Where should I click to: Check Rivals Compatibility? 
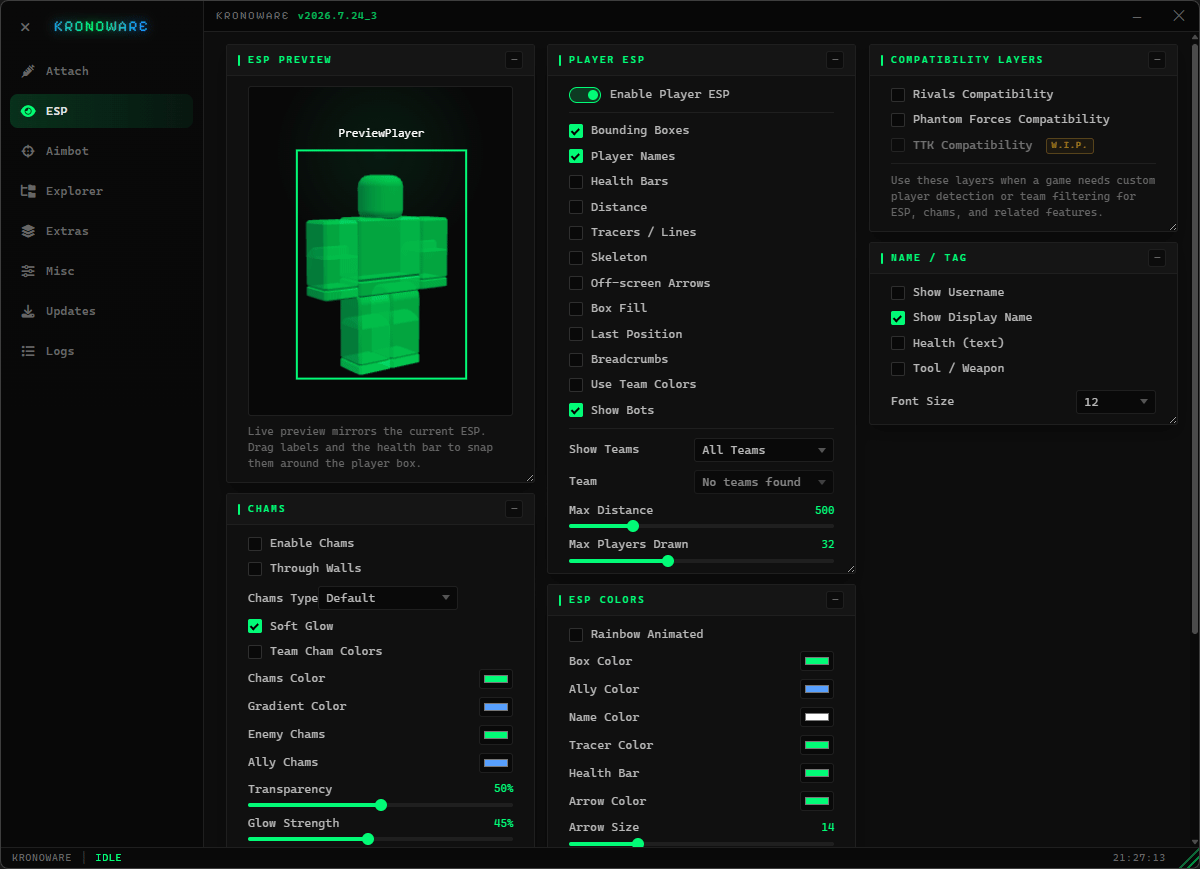[898, 94]
